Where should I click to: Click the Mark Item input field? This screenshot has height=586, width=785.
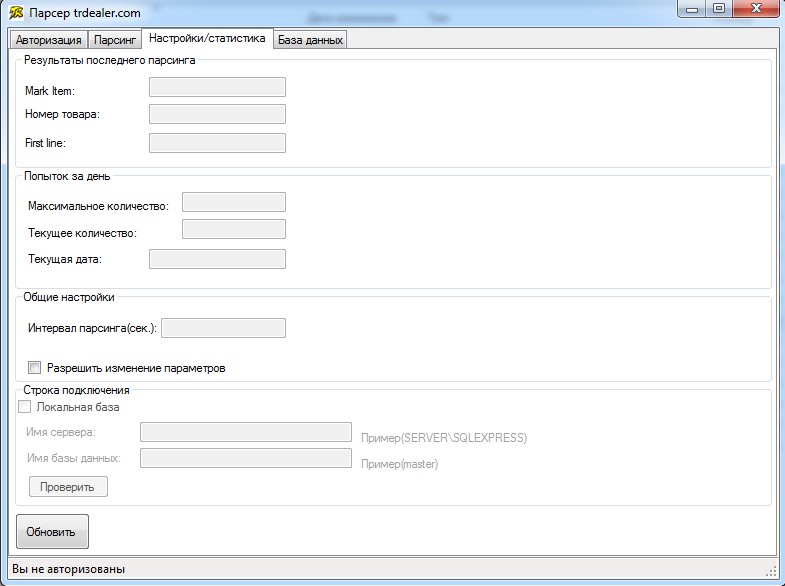click(217, 87)
